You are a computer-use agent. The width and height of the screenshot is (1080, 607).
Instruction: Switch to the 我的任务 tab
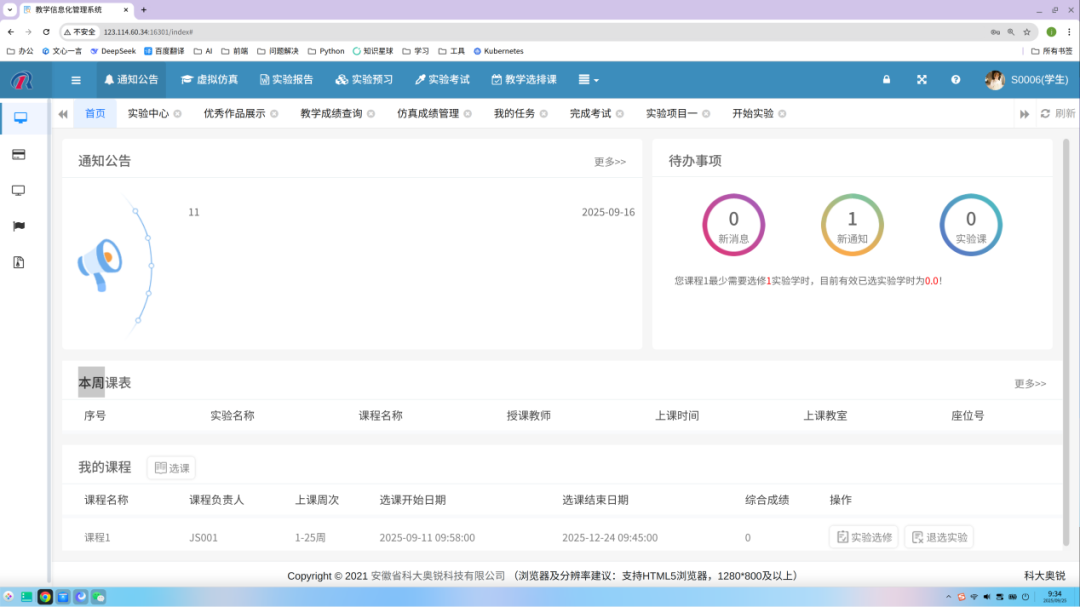coord(515,114)
